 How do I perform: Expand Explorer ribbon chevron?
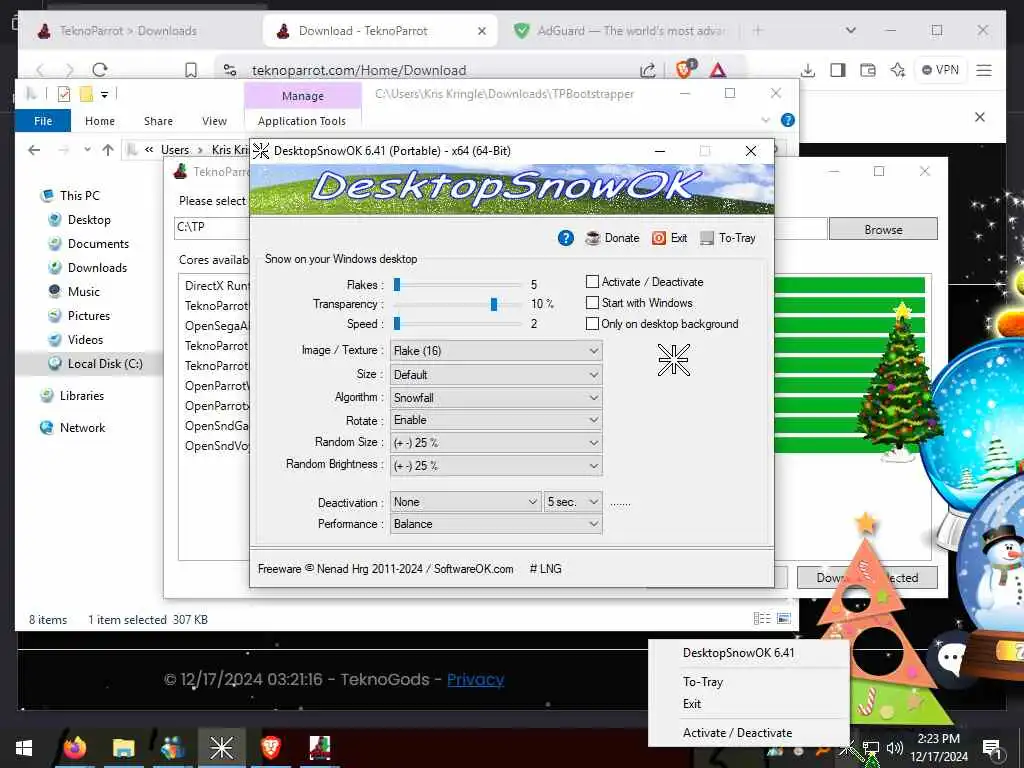(x=765, y=120)
